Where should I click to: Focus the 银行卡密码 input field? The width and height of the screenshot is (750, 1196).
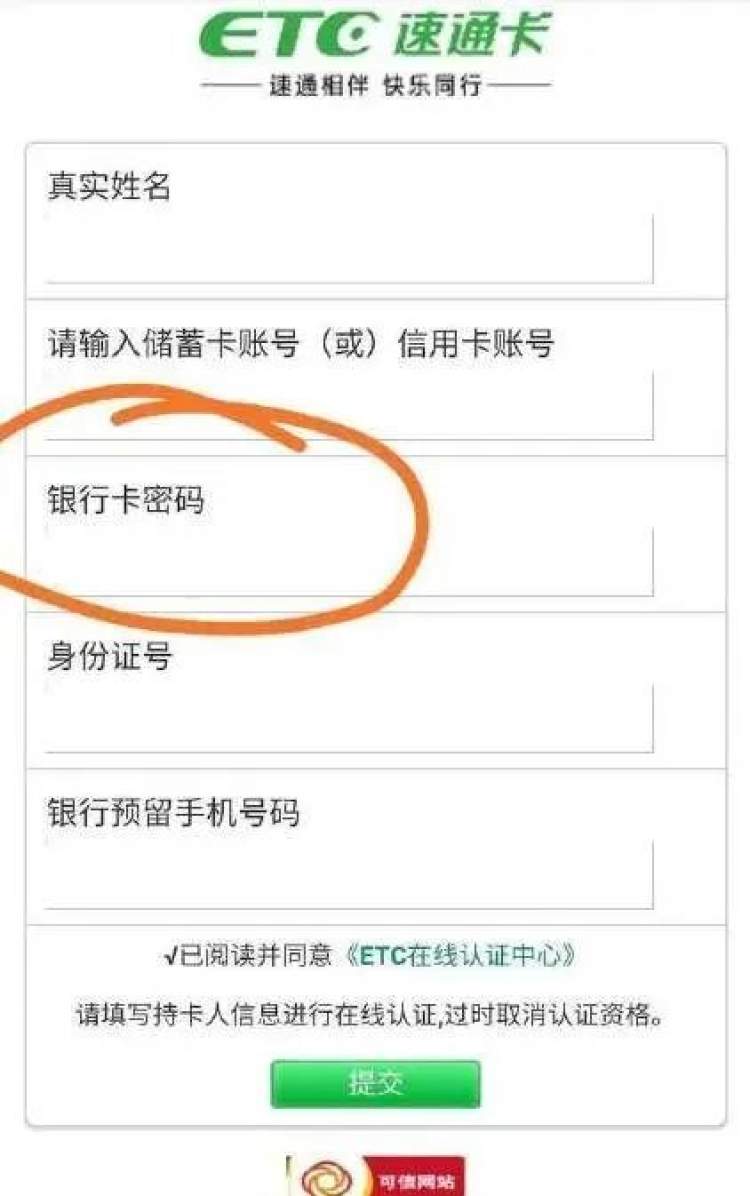pyautogui.click(x=349, y=562)
